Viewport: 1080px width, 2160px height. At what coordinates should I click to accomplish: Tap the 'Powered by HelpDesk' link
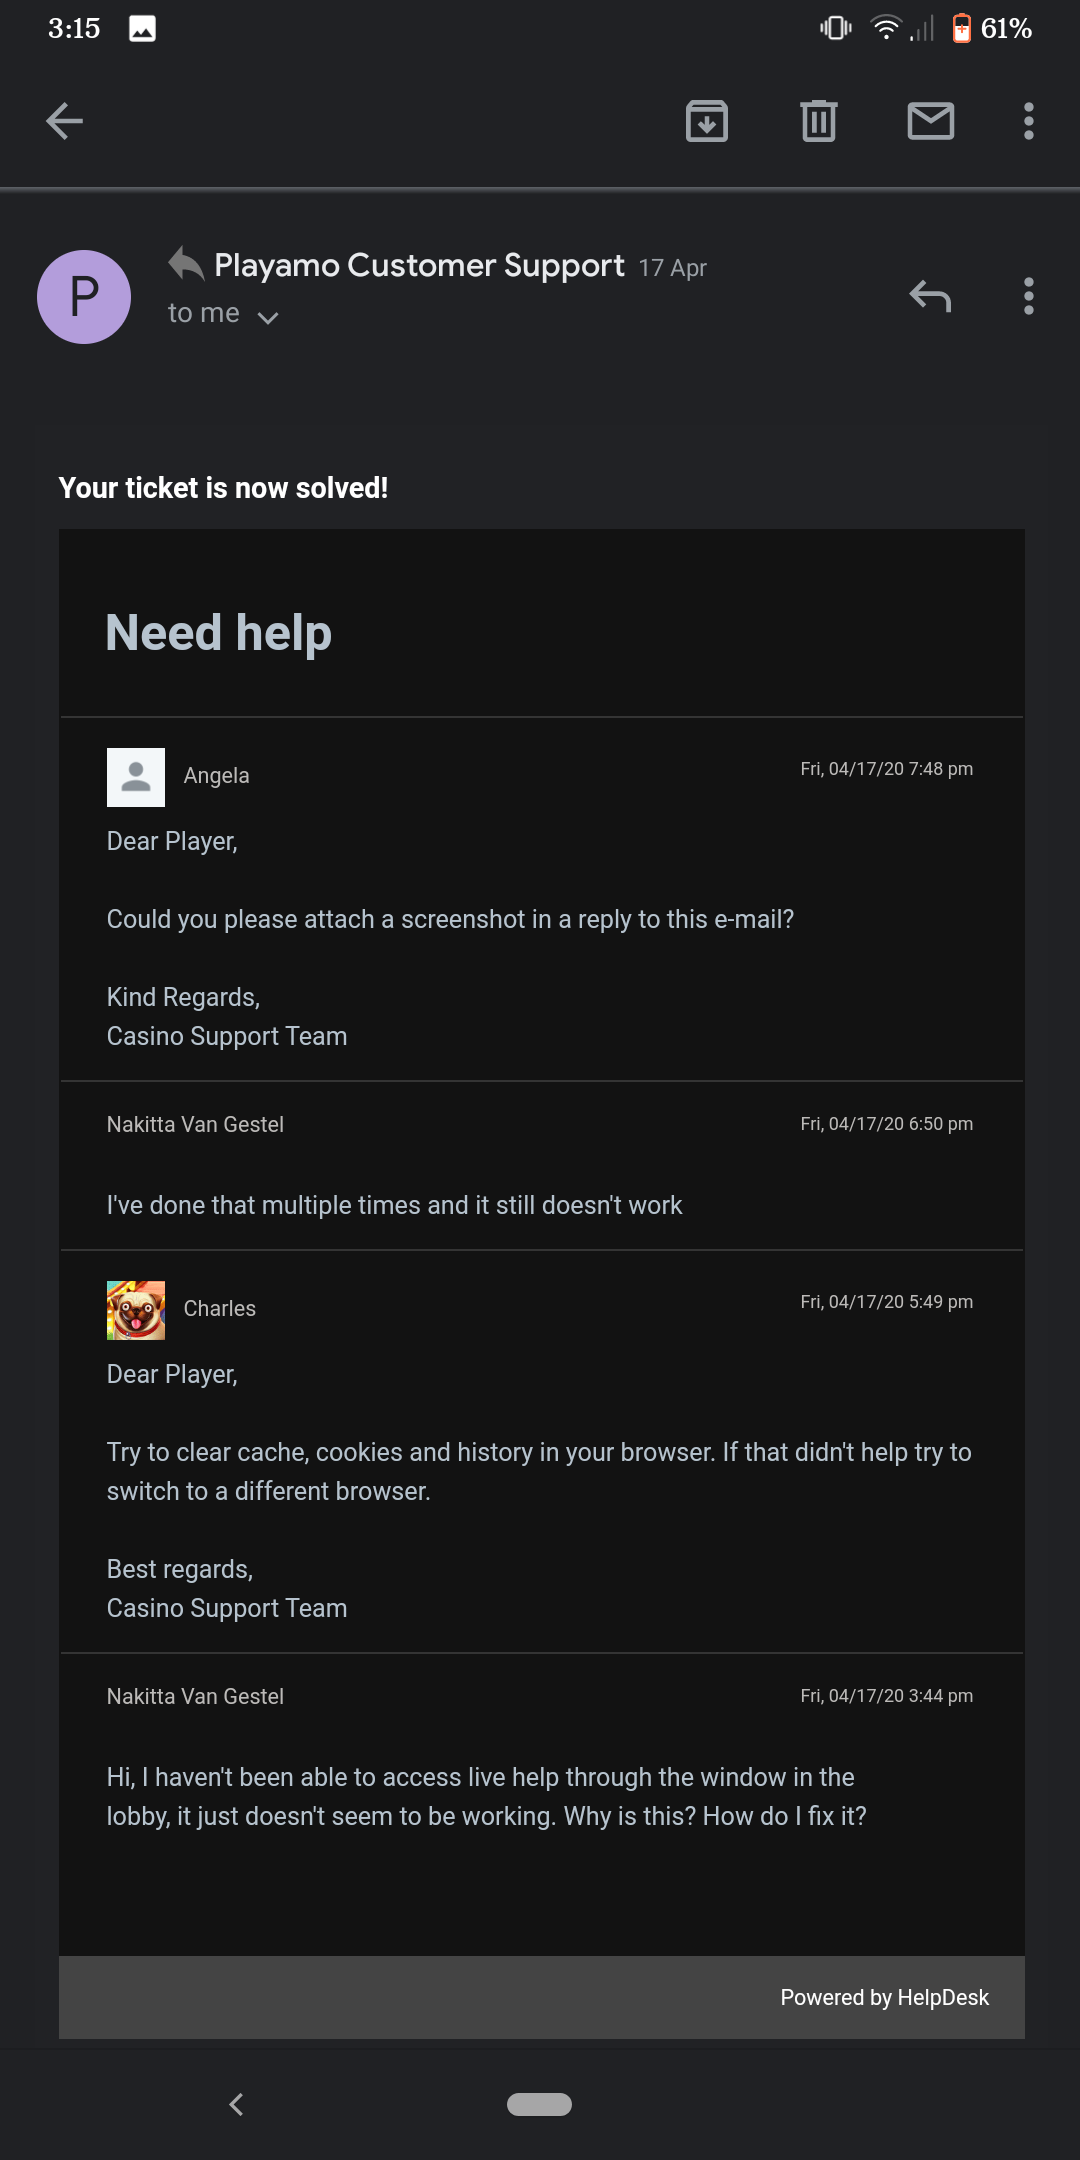(x=884, y=1997)
